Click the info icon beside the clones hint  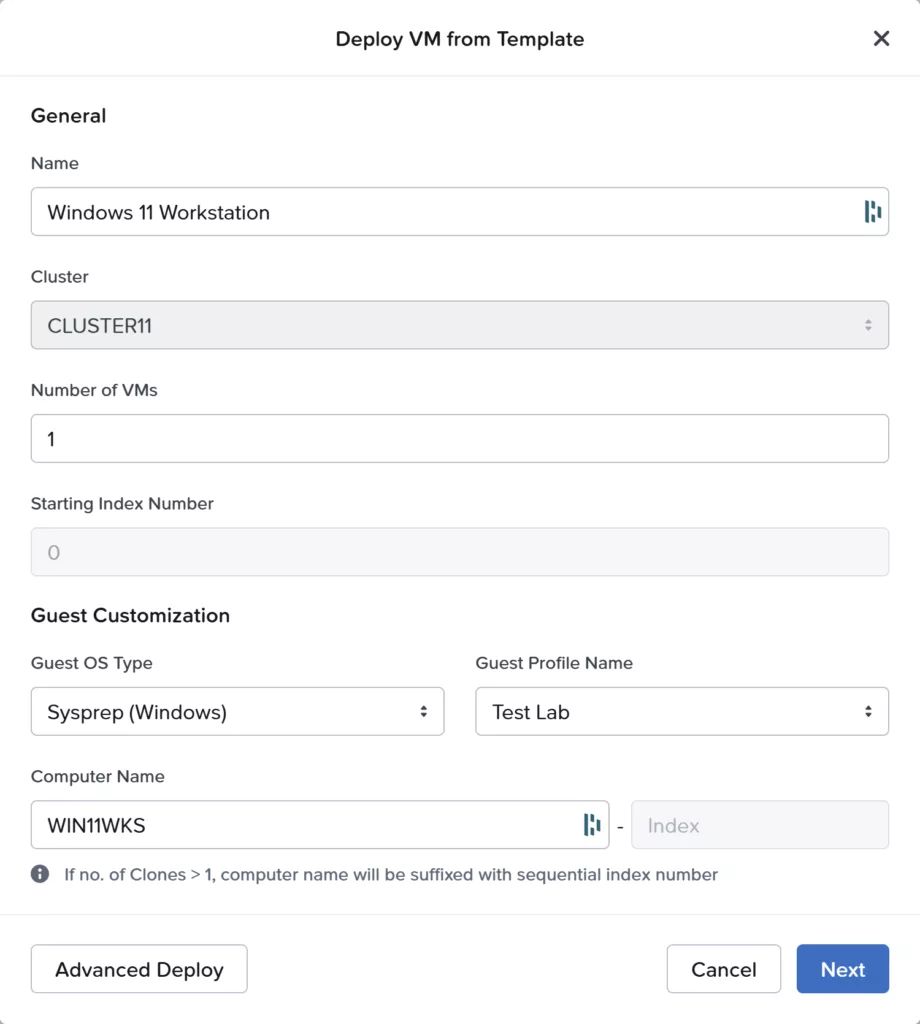(x=40, y=874)
